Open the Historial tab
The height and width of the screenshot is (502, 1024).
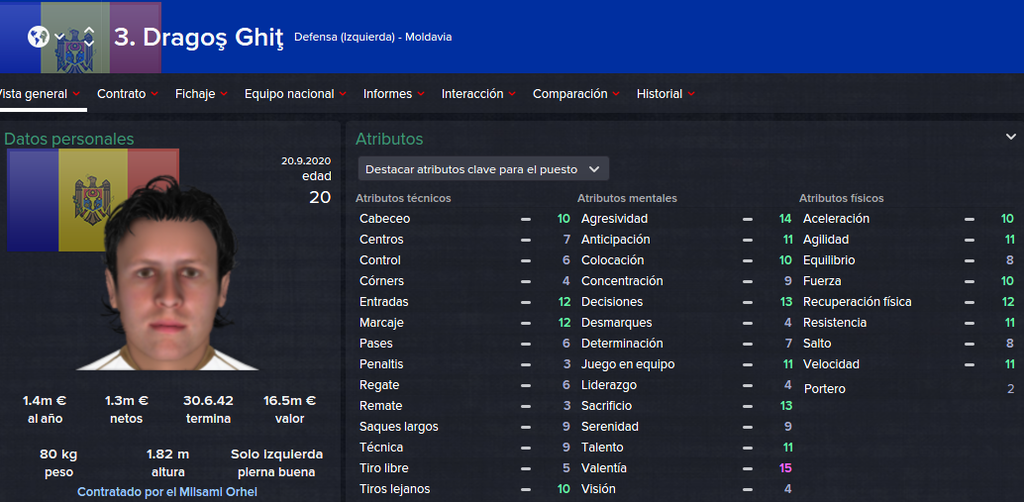[665, 94]
